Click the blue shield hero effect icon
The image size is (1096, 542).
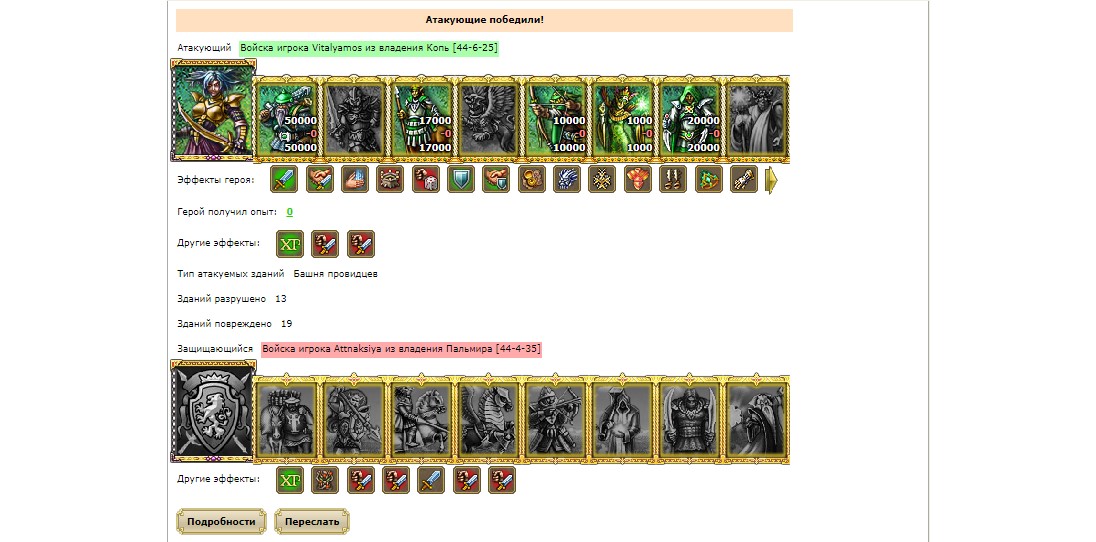461,179
